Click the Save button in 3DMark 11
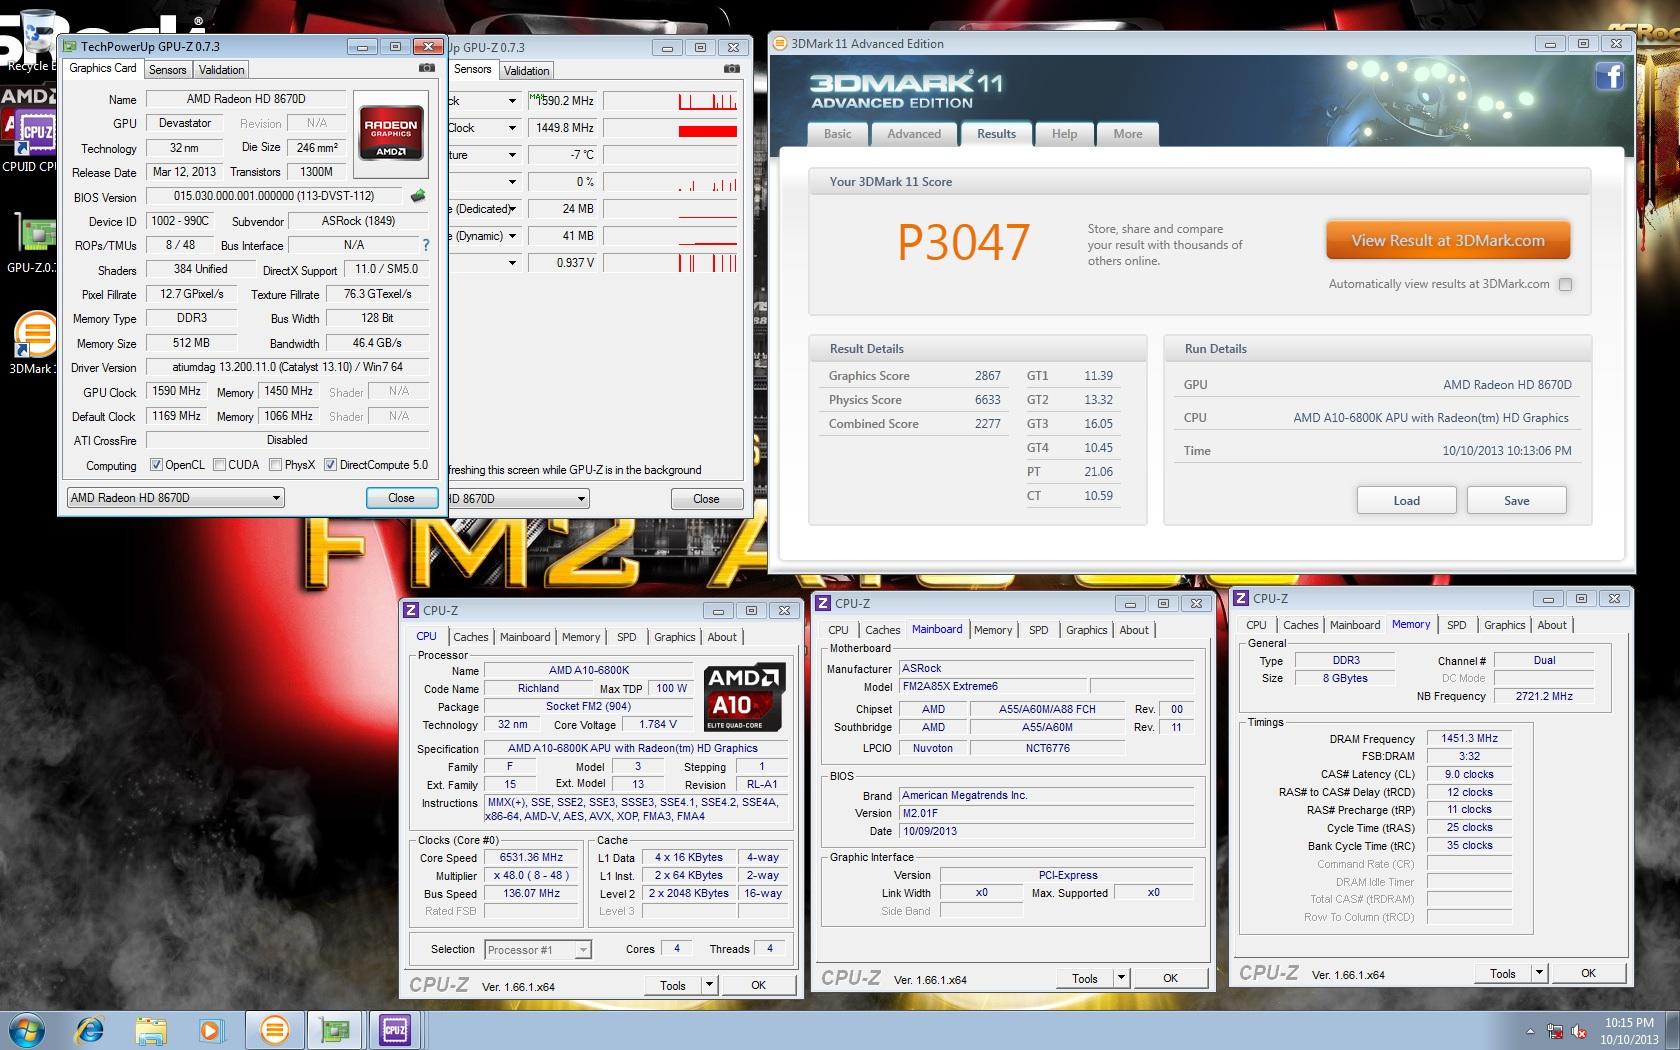Viewport: 1680px width, 1050px height. tap(1516, 500)
